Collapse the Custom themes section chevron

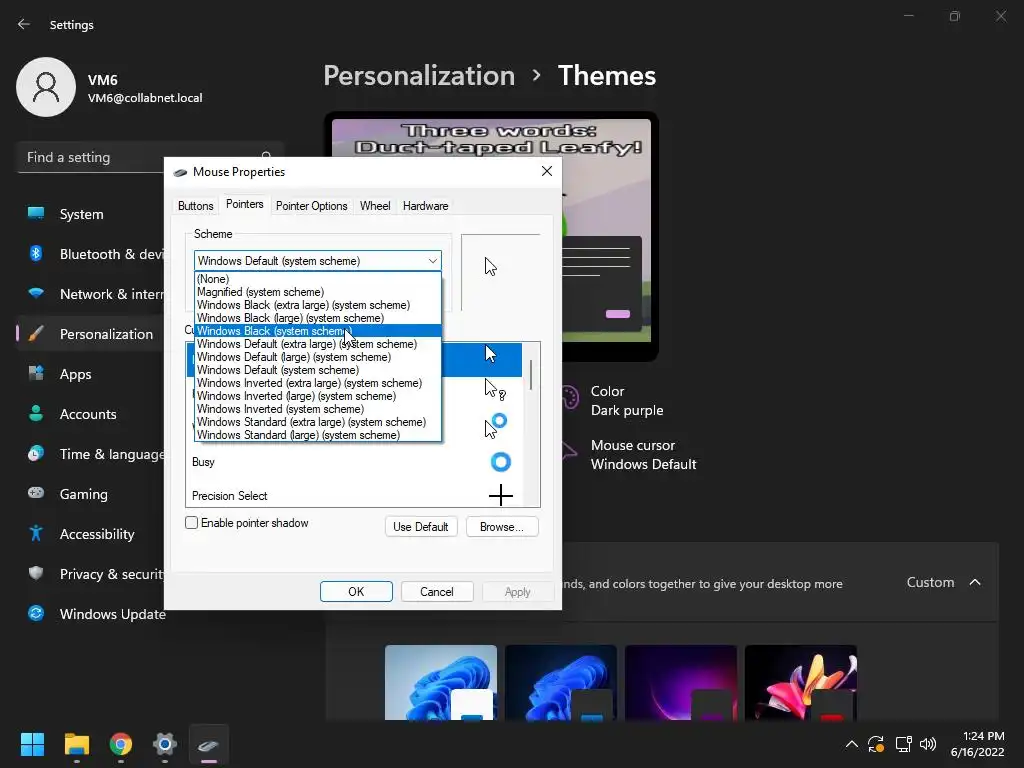pyautogui.click(x=975, y=582)
